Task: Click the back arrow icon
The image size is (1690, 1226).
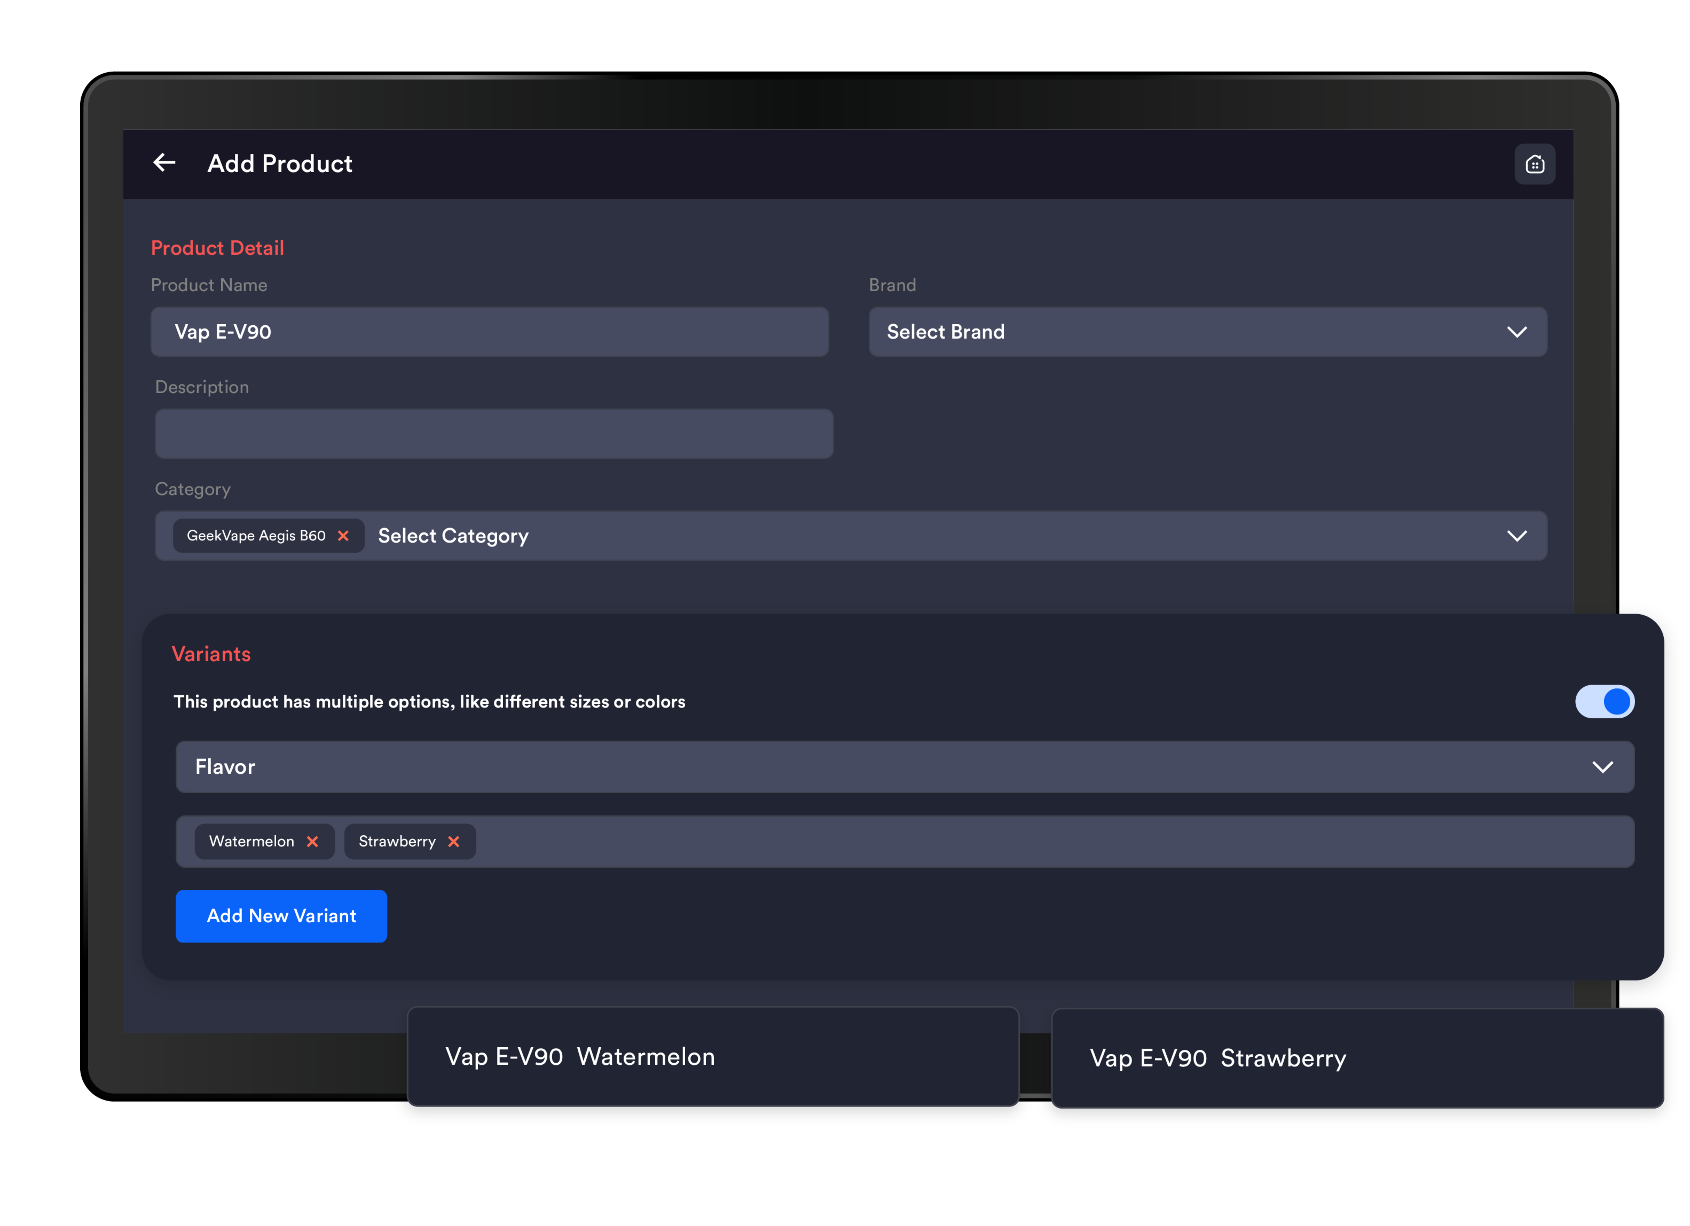Action: (165, 163)
